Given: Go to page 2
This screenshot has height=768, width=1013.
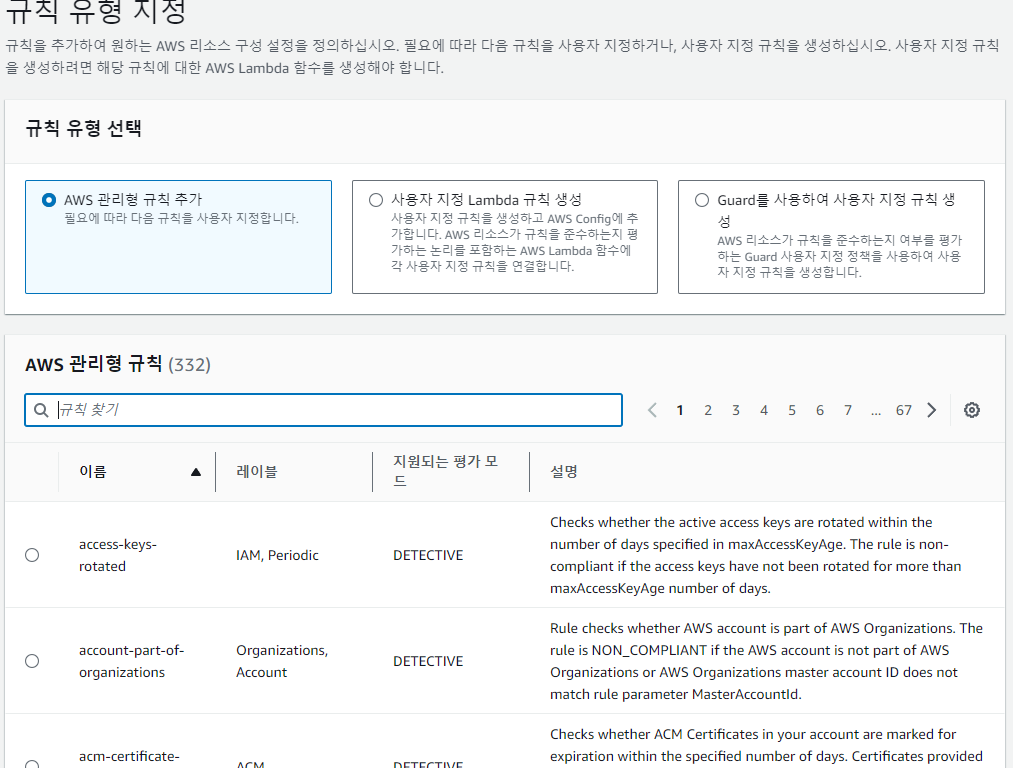Looking at the screenshot, I should click(x=708, y=410).
